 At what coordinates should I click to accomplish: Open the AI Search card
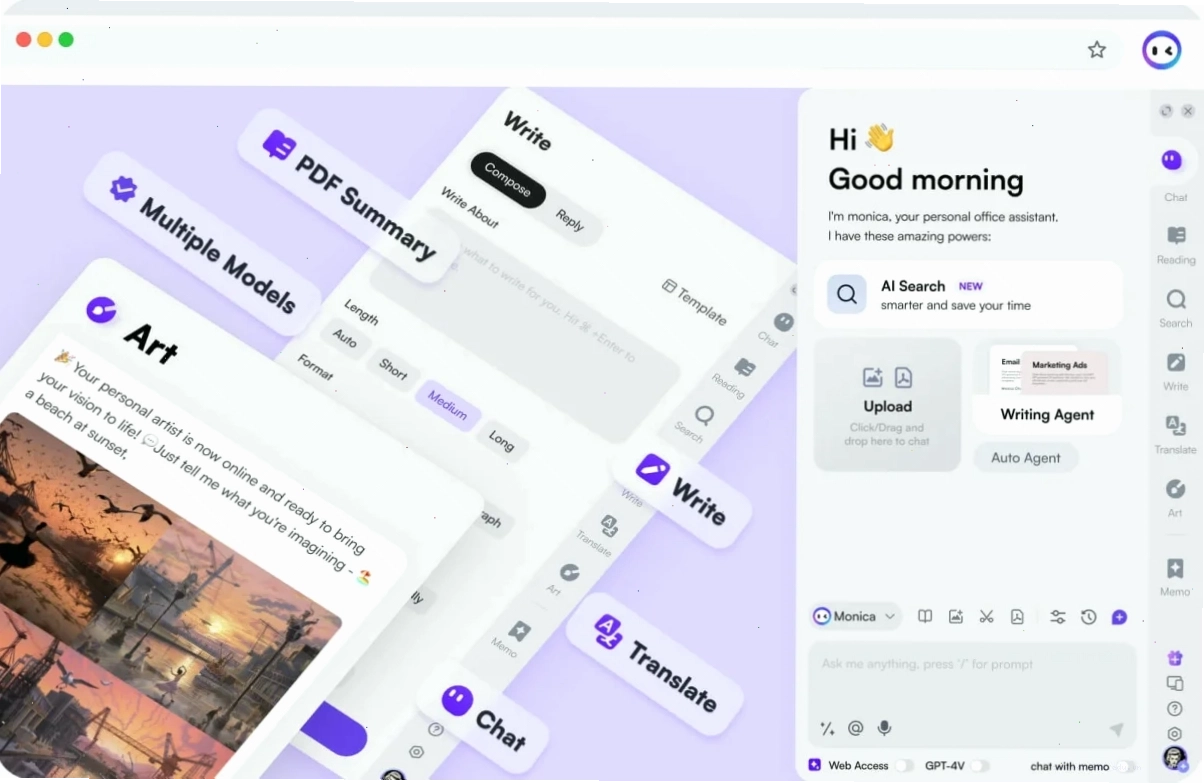(968, 295)
